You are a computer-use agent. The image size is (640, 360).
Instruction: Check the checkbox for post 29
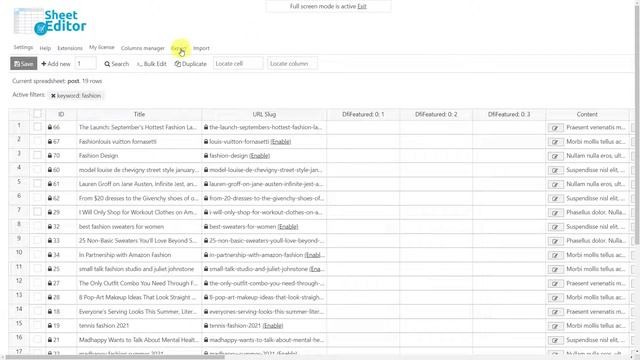[x=37, y=212]
